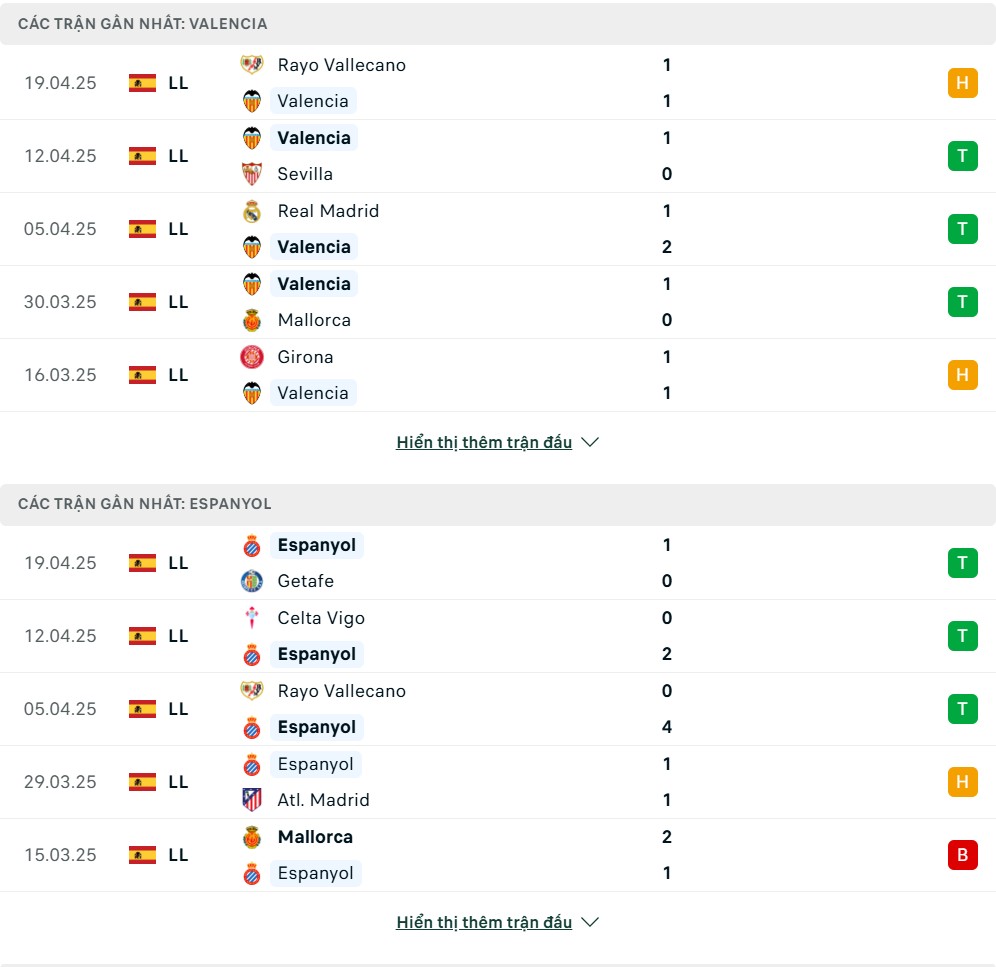The image size is (996, 967).
Task: Expand more Espanyol matches via chevron arrow
Action: click(x=590, y=922)
